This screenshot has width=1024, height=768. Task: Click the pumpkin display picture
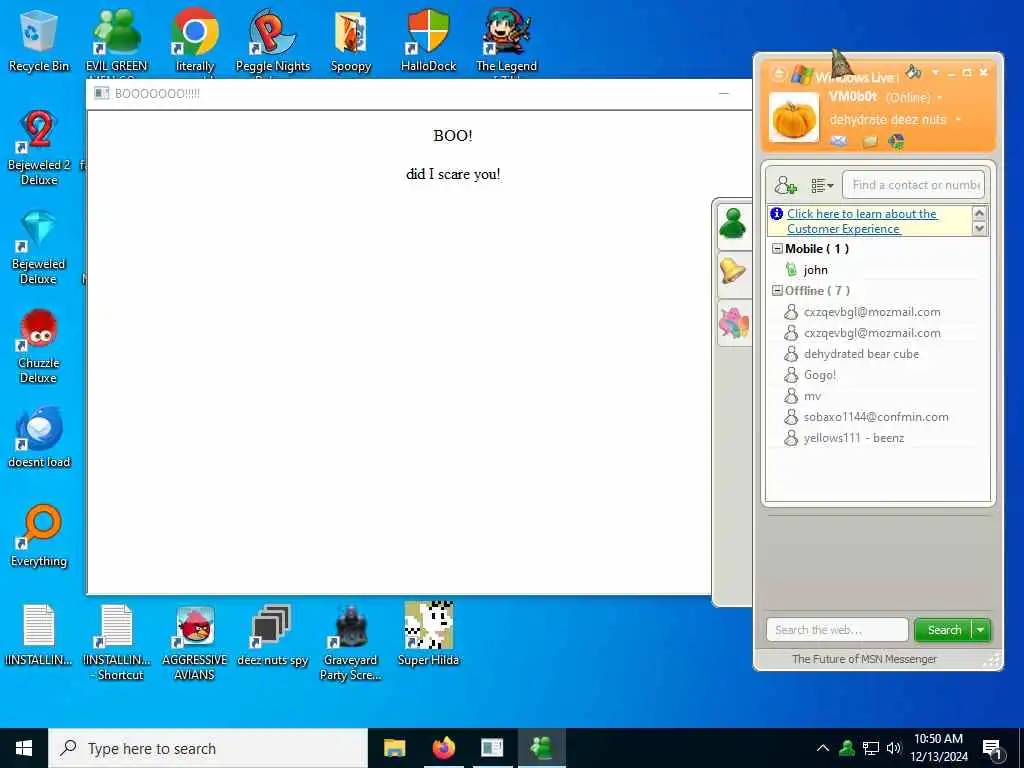pos(793,118)
